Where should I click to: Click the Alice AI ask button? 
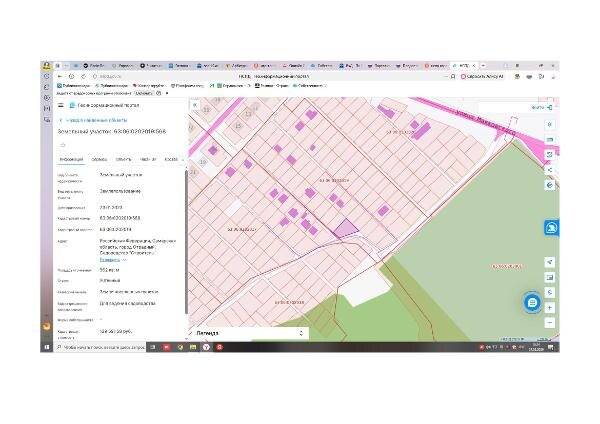(x=482, y=77)
